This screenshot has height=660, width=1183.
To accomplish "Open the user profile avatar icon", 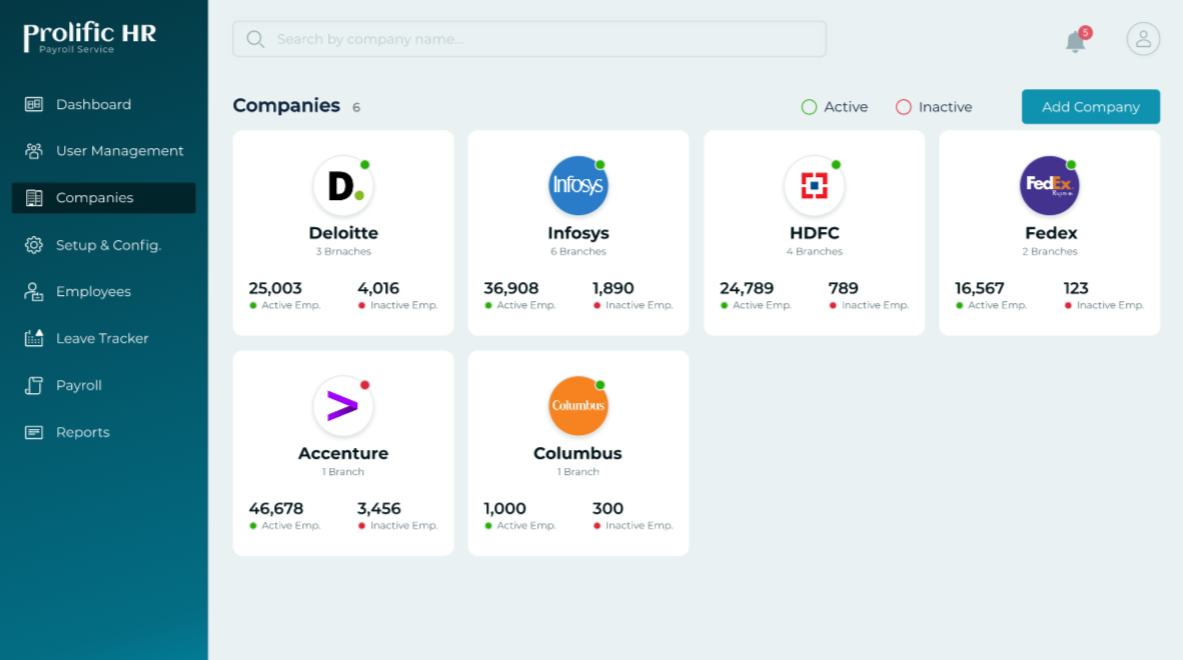I will 1143,39.
